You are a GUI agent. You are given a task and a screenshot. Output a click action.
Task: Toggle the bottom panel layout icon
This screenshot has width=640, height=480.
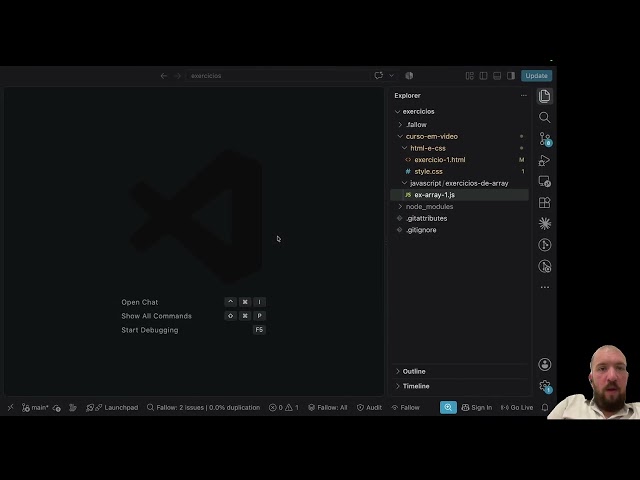click(x=497, y=76)
